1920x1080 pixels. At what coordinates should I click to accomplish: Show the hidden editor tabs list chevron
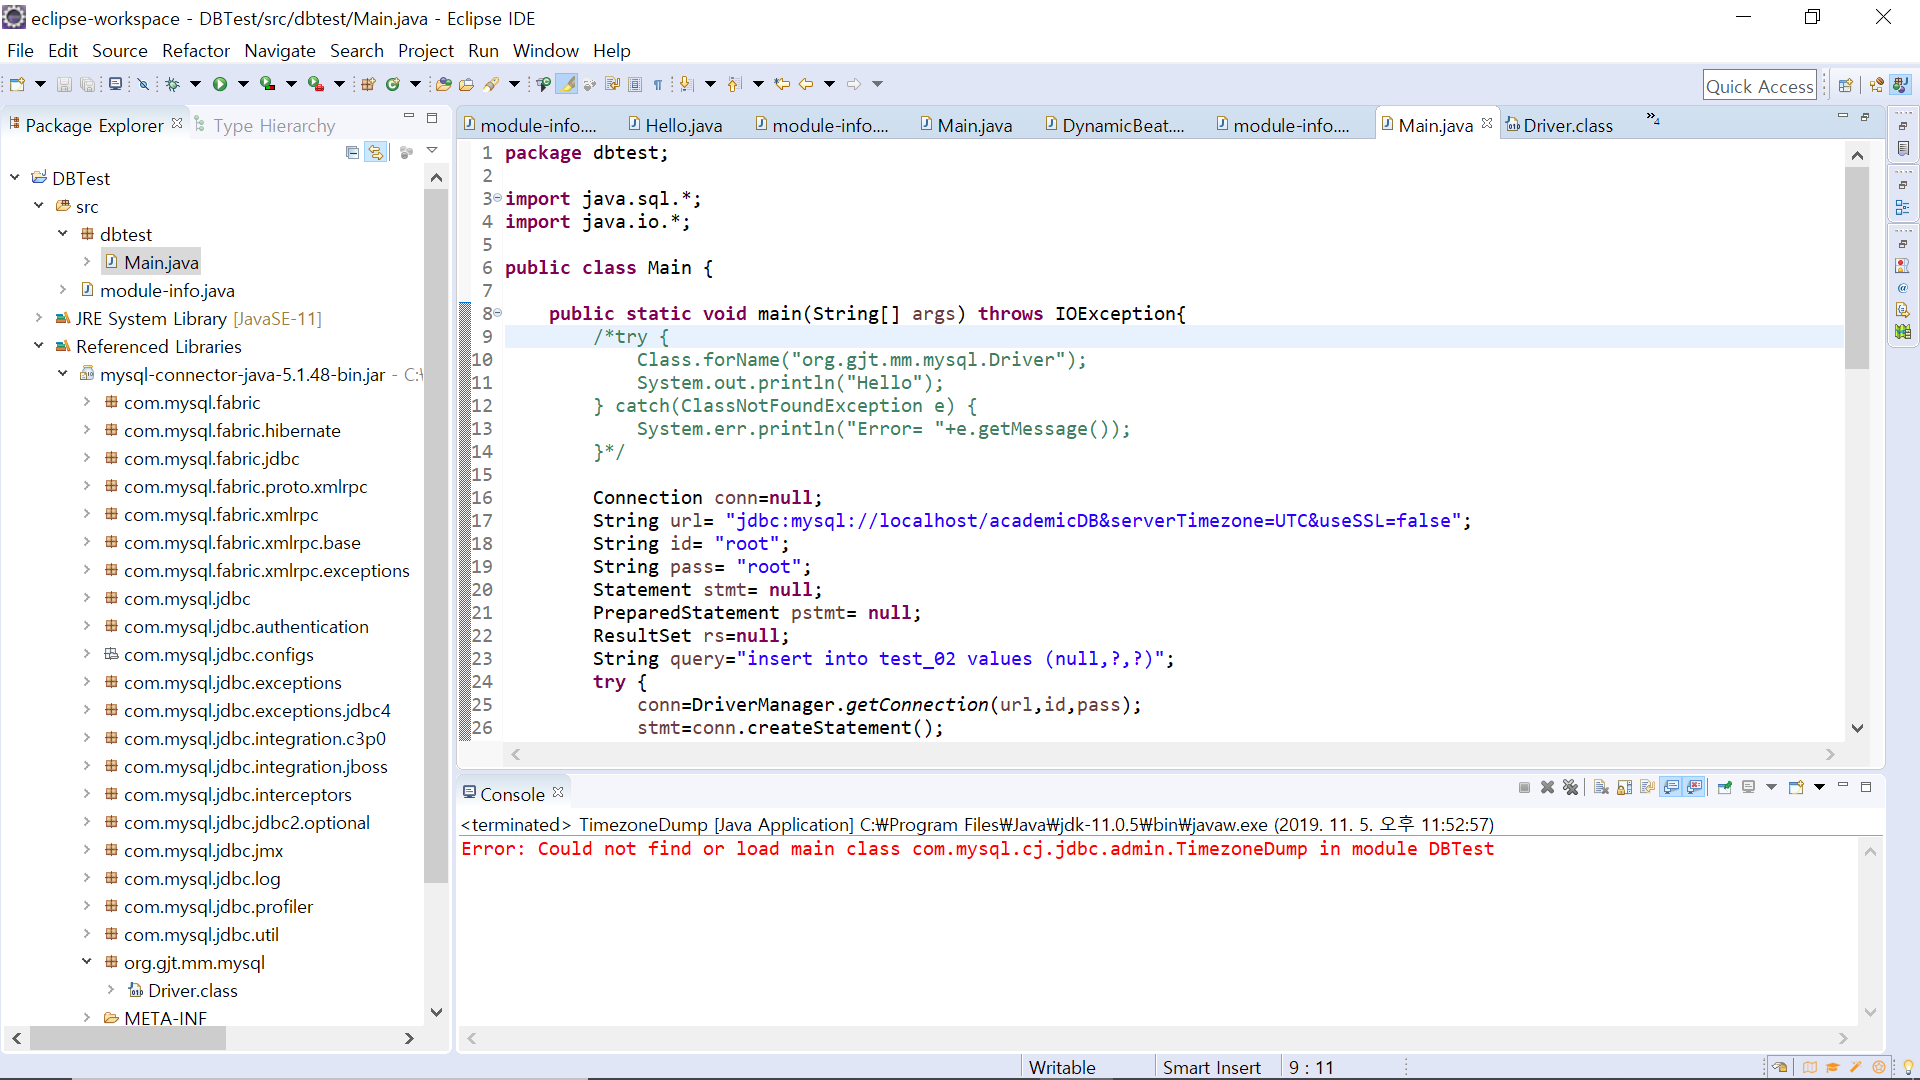pos(1653,119)
